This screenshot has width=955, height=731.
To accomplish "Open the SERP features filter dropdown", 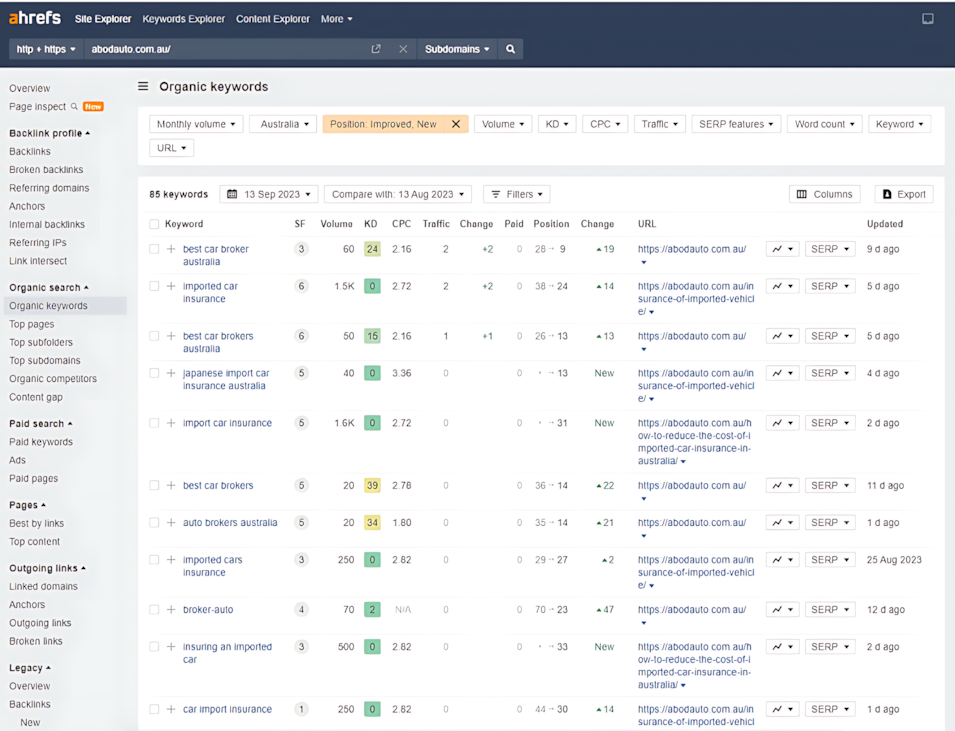I will (735, 124).
